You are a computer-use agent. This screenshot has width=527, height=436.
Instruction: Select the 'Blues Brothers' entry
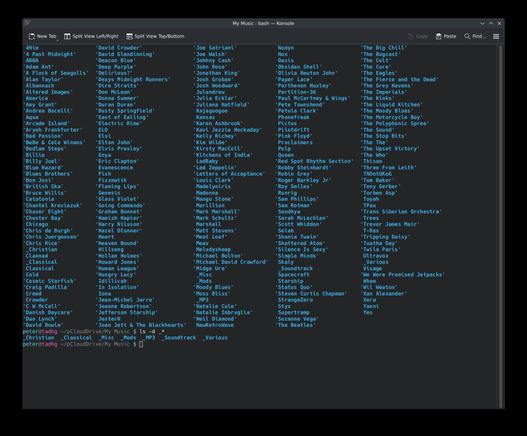(48, 174)
